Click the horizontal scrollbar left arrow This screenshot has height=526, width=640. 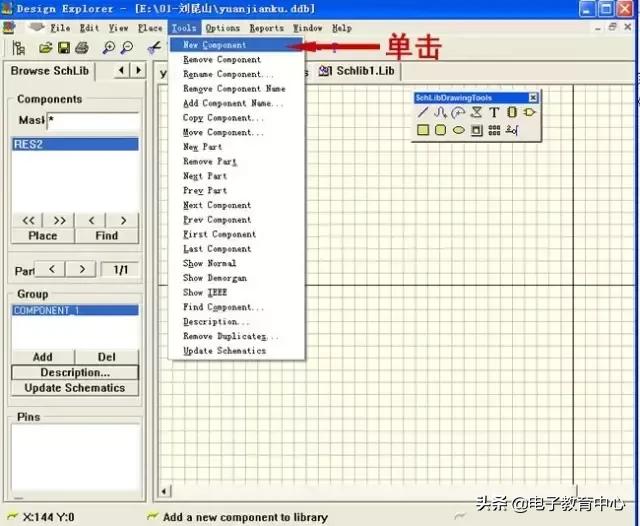pyautogui.click(x=164, y=491)
